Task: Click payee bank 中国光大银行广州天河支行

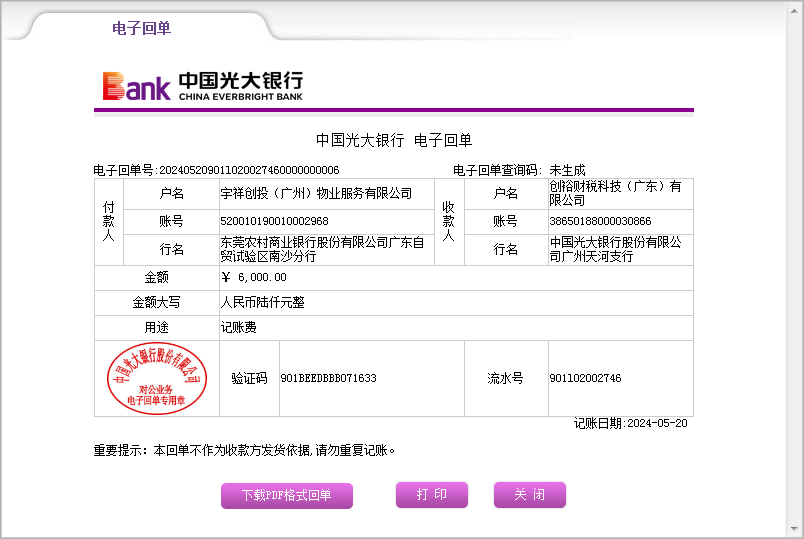Action: click(615, 249)
